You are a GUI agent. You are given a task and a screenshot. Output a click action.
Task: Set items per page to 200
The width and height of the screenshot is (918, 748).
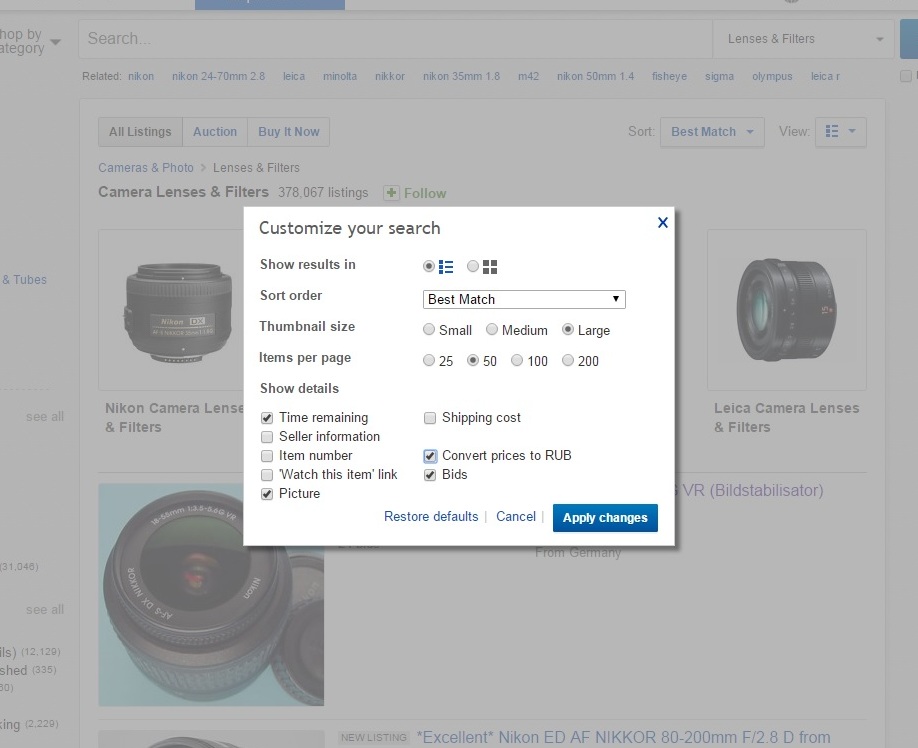coord(567,361)
